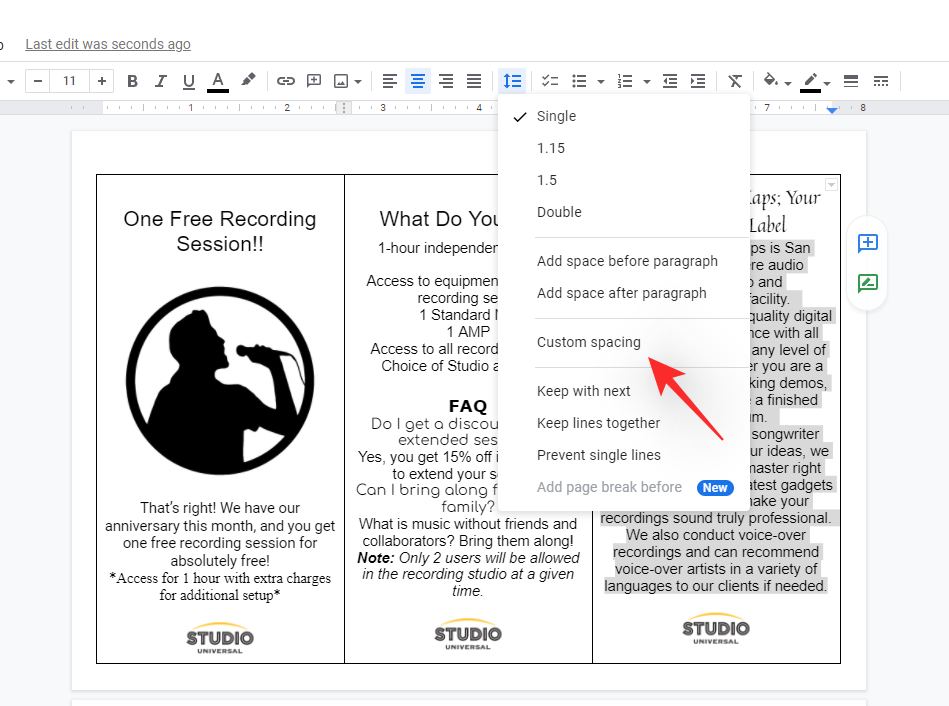Clear formatting of selected text
This screenshot has width=949, height=706.
point(735,81)
